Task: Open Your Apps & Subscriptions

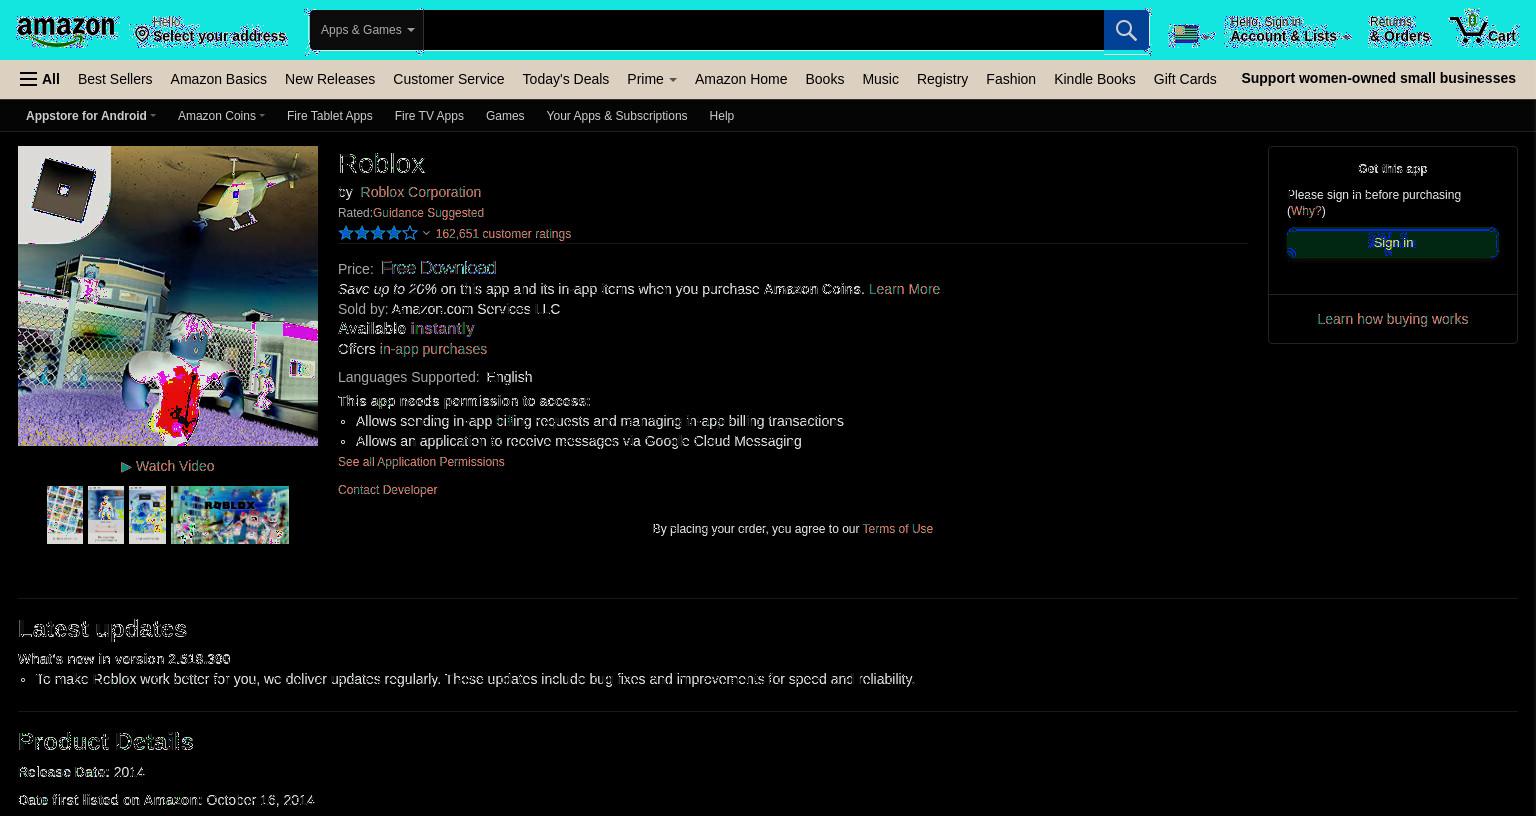Action: point(616,116)
